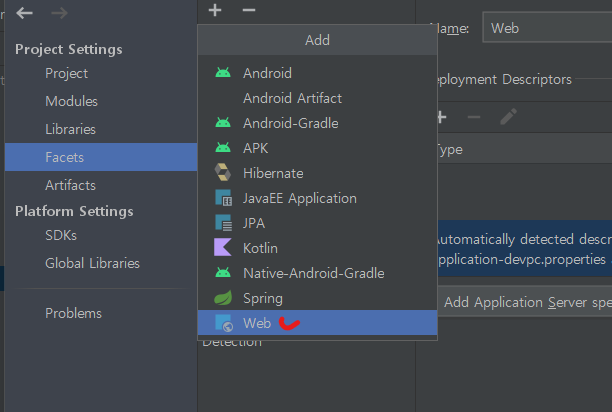This screenshot has height=412, width=612.
Task: Select APK facet type
Action: 317,148
